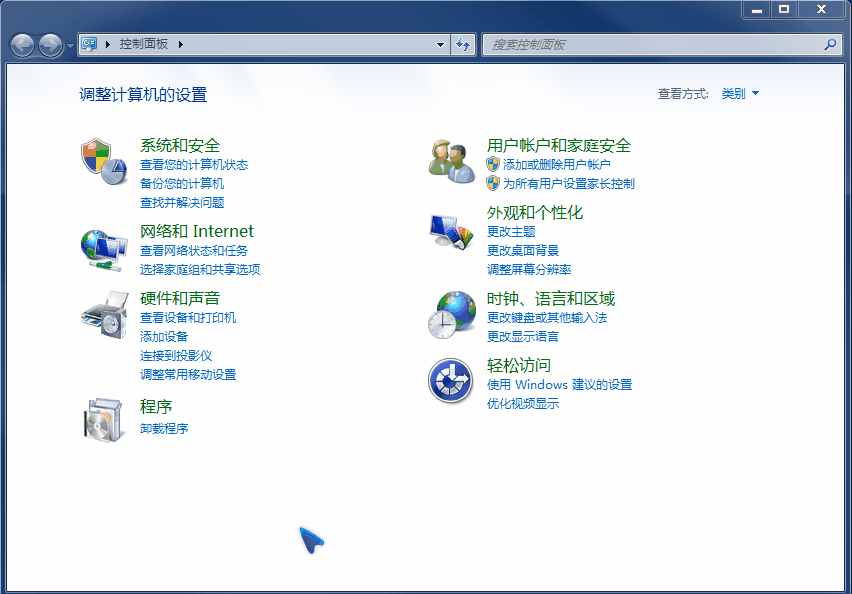Open 硬件和声音 category
This screenshot has width=852, height=594.
click(x=180, y=298)
